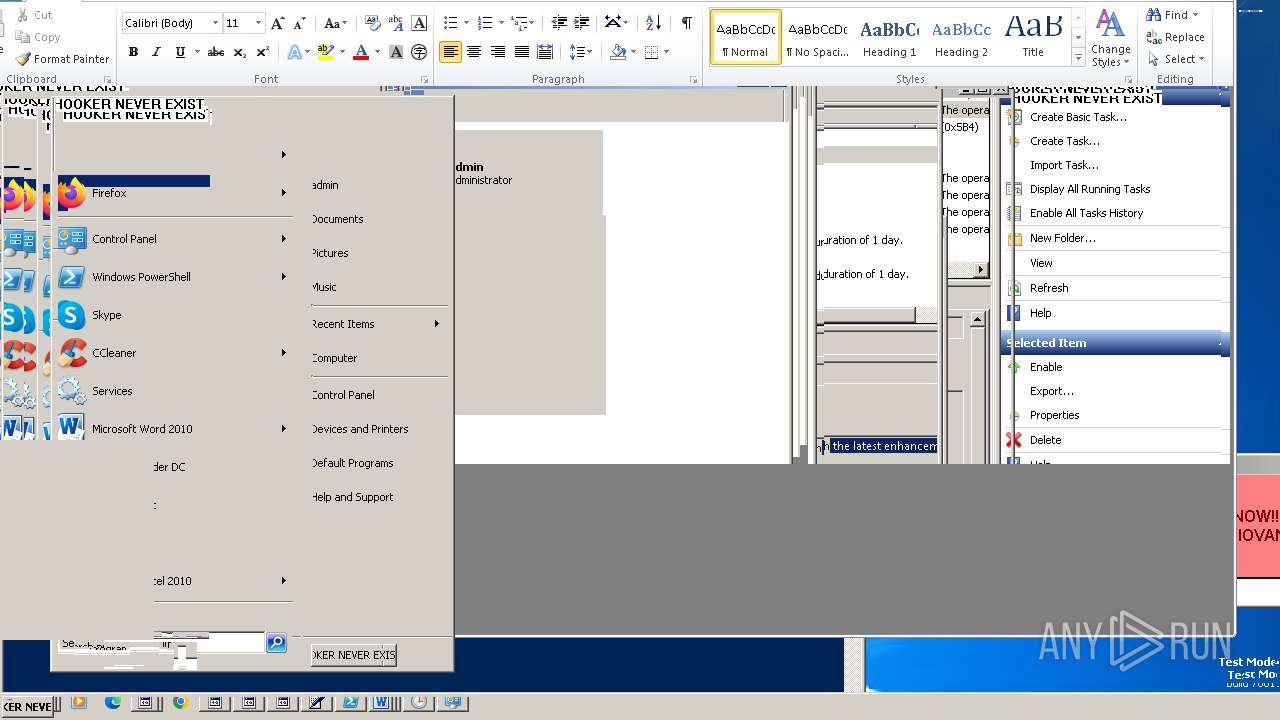1280x720 pixels.
Task: Click the Subscript x₂ icon
Action: (x=240, y=52)
